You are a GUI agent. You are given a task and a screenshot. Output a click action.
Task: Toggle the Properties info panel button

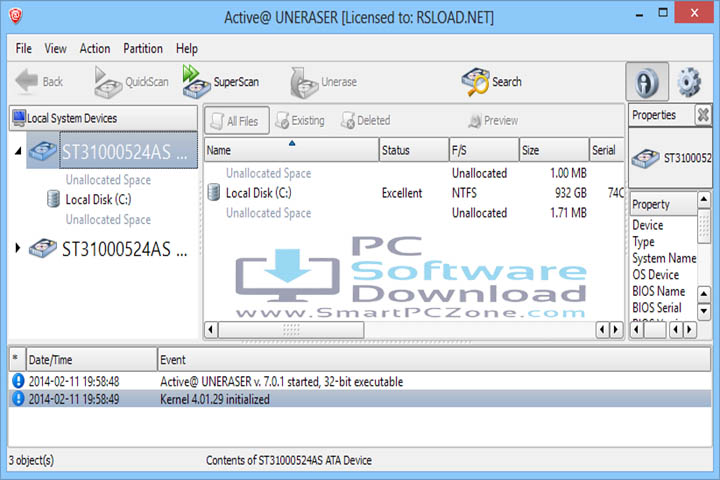(647, 82)
